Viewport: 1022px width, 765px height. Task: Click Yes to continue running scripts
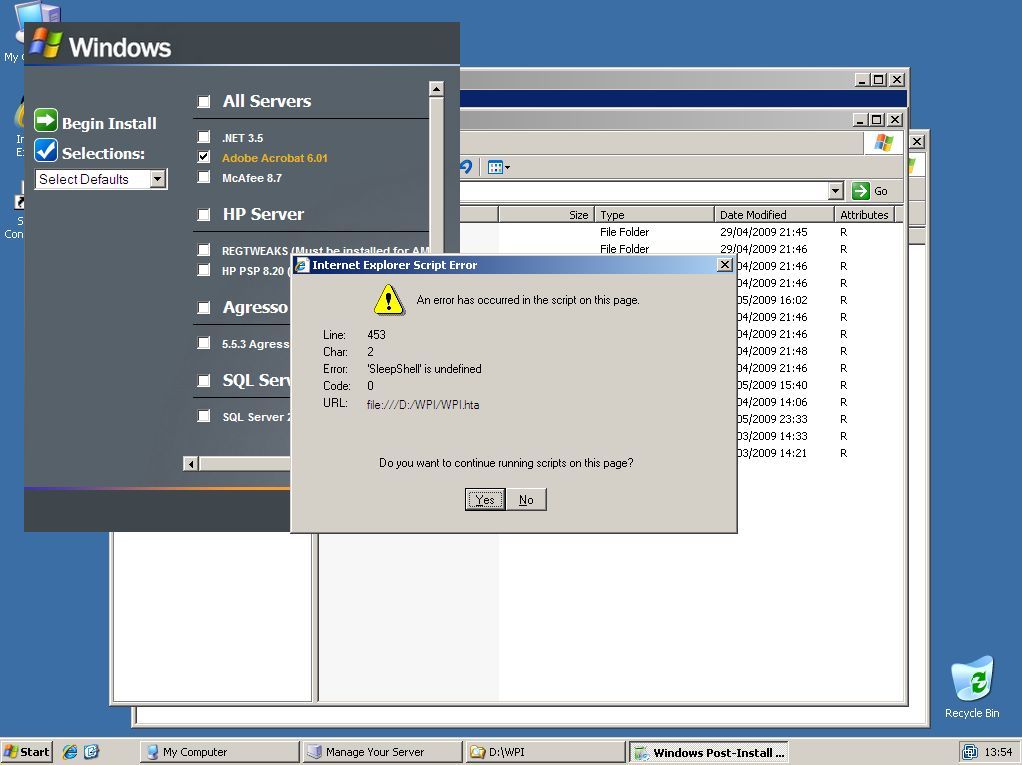pos(485,500)
